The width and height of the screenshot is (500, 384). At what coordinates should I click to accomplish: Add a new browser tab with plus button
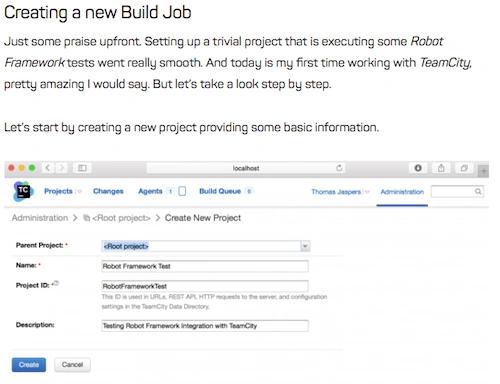pos(483,171)
